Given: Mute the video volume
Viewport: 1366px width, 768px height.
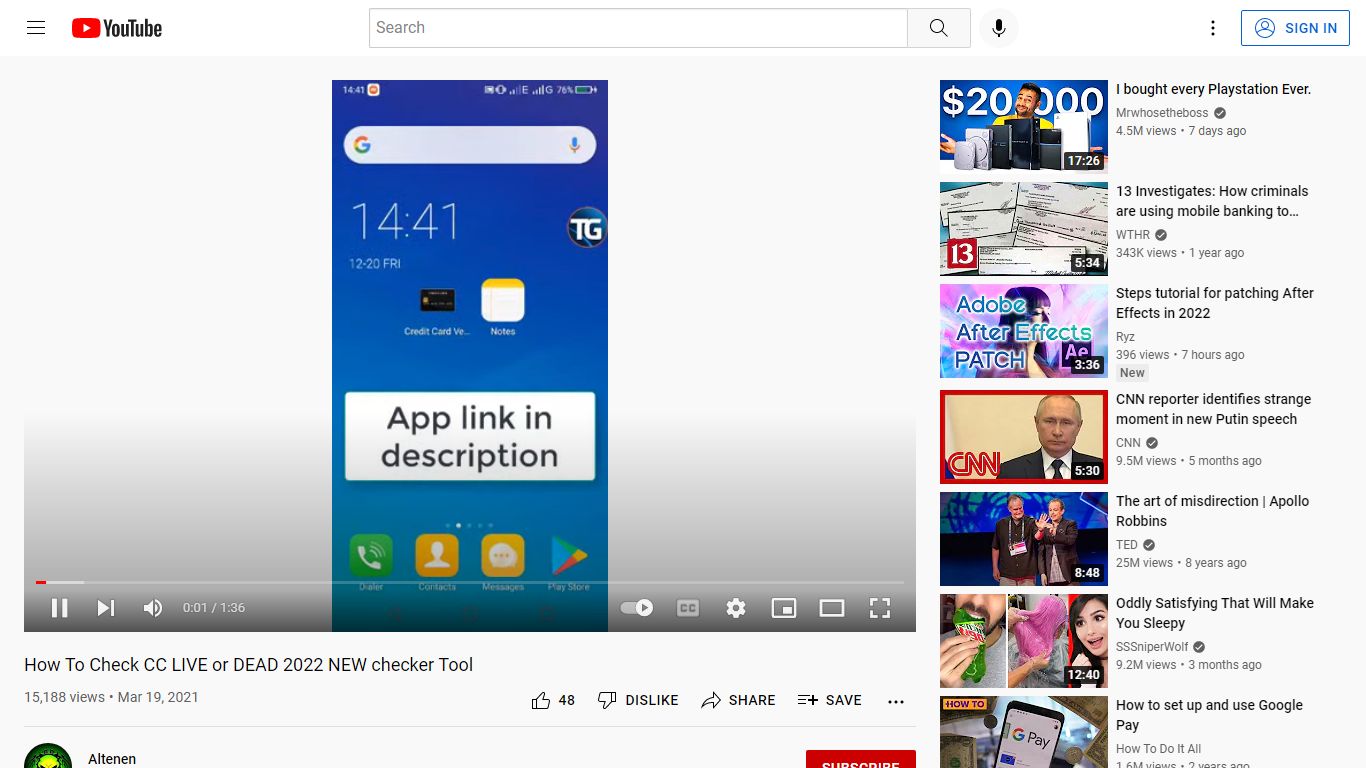Looking at the screenshot, I should pos(153,608).
